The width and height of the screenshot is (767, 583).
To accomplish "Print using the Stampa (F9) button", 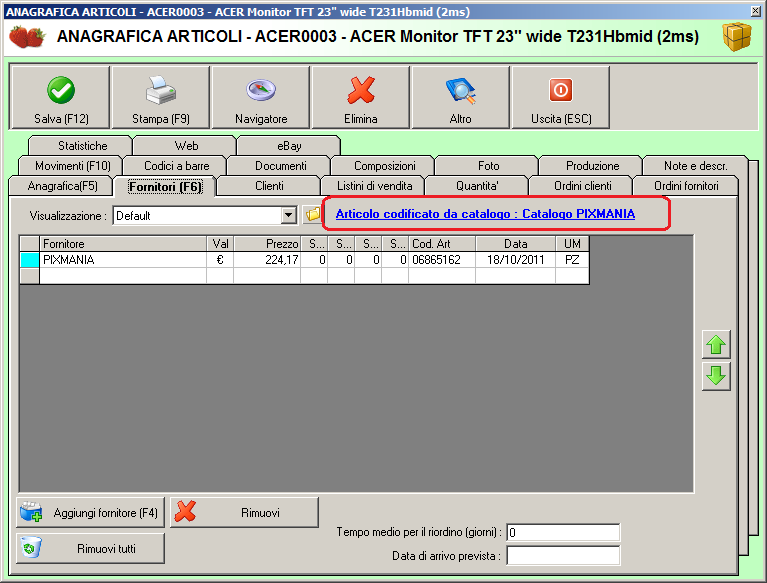I will point(161,98).
